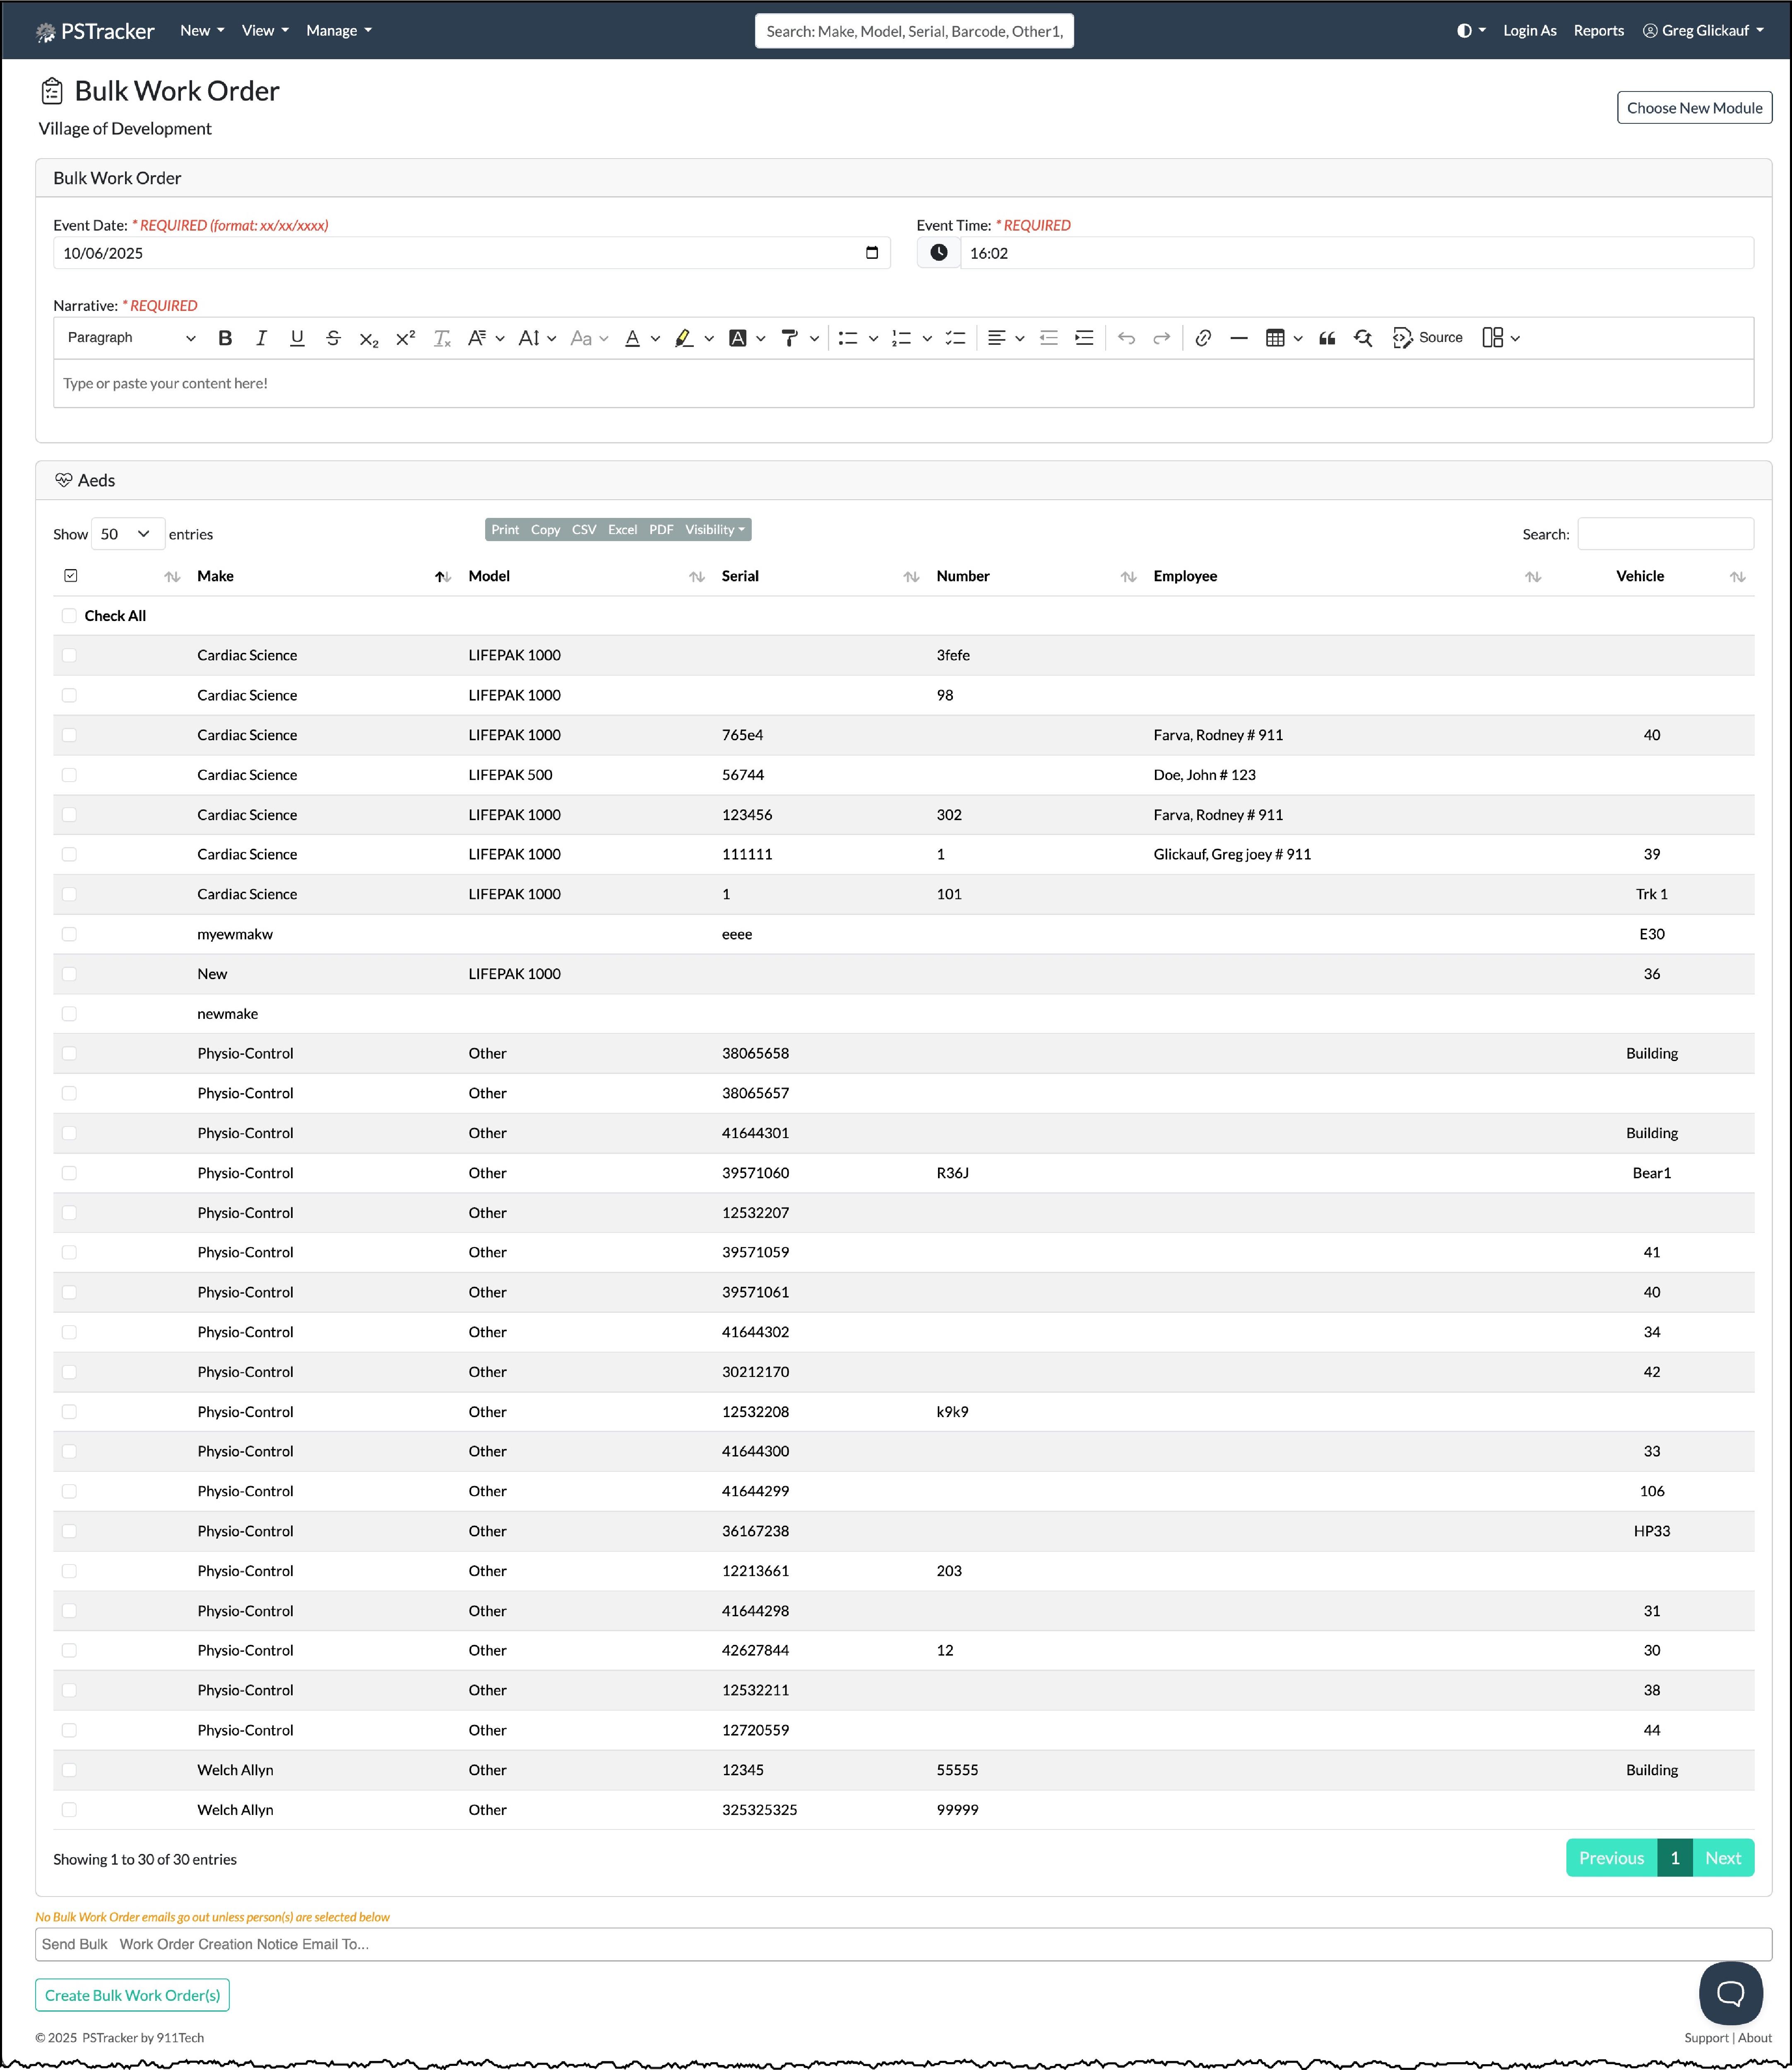Check the Check All checkbox
The height and width of the screenshot is (2070, 1792).
pos(69,616)
